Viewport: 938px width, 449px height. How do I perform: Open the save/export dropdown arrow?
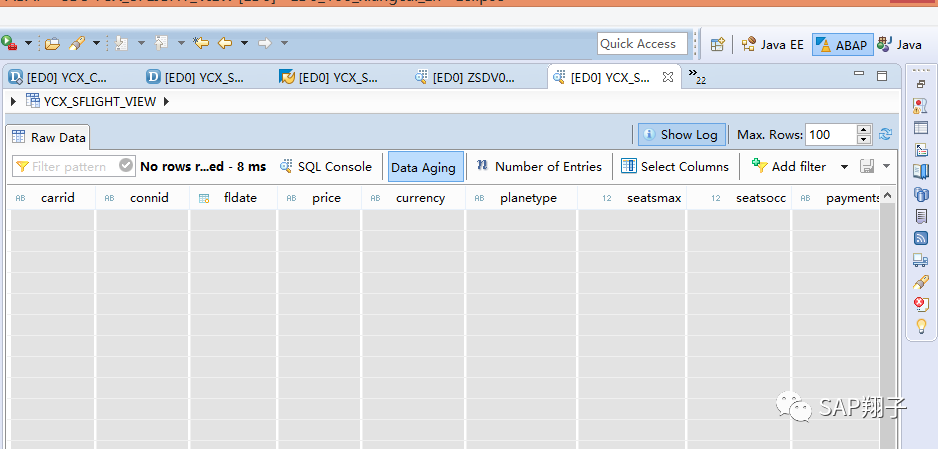[x=887, y=167]
